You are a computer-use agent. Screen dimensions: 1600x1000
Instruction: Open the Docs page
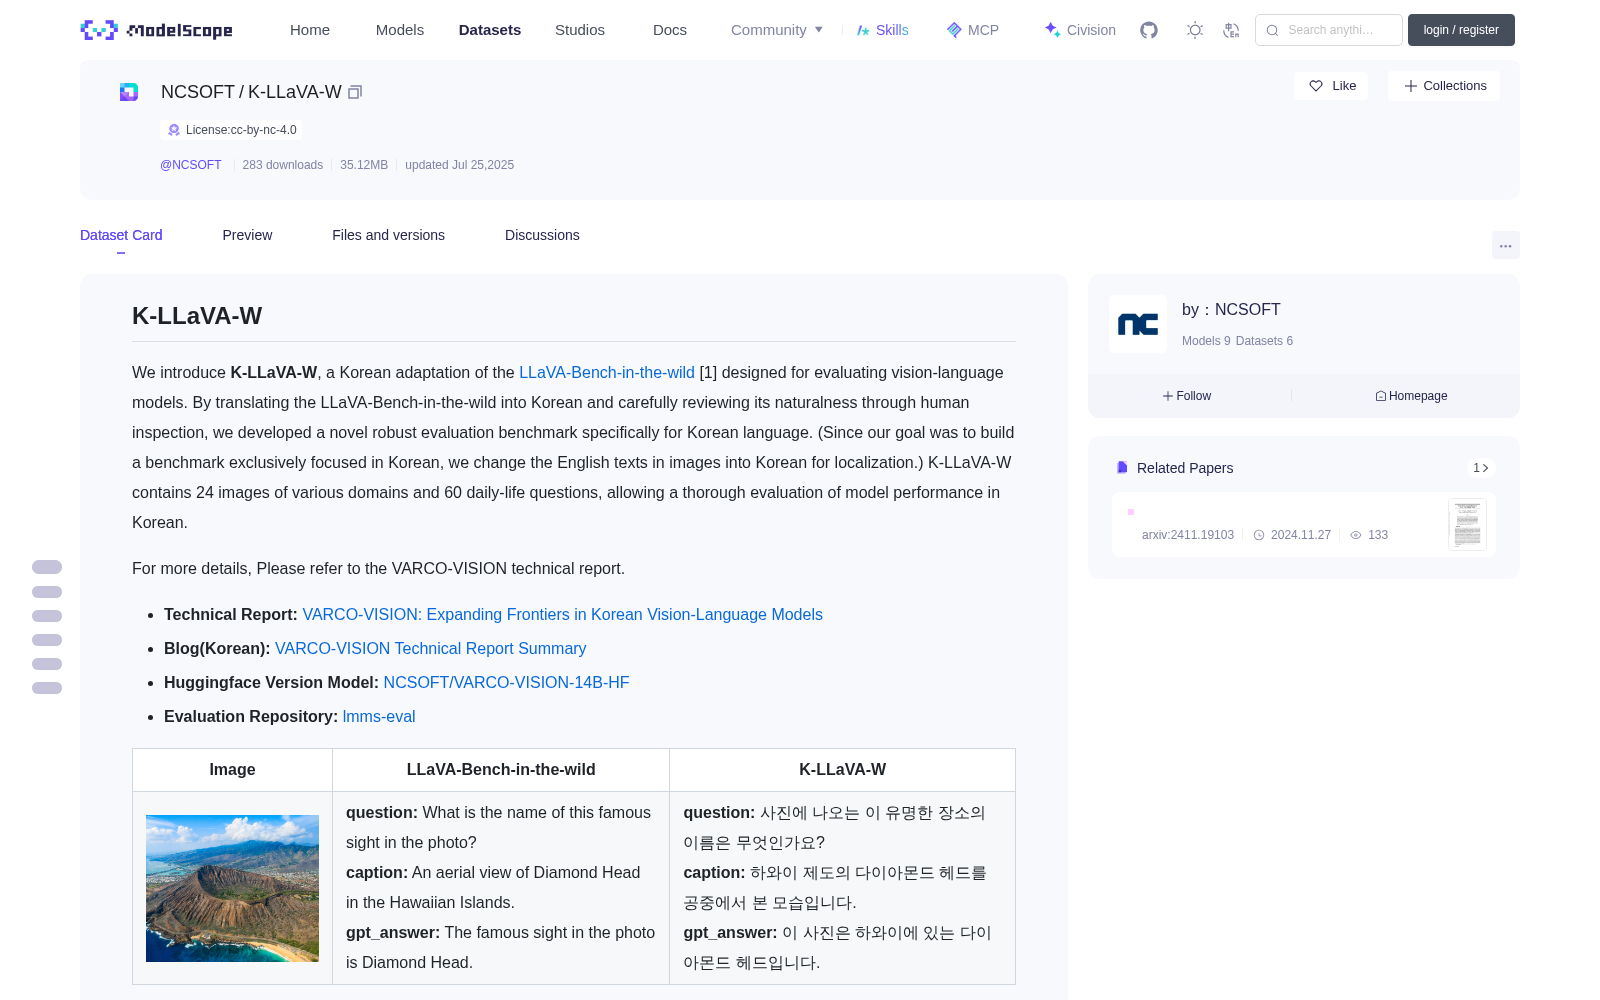point(670,30)
